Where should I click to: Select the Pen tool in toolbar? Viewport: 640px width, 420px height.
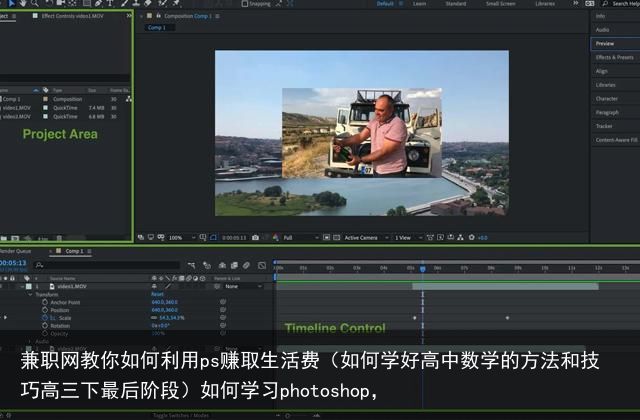(98, 3)
